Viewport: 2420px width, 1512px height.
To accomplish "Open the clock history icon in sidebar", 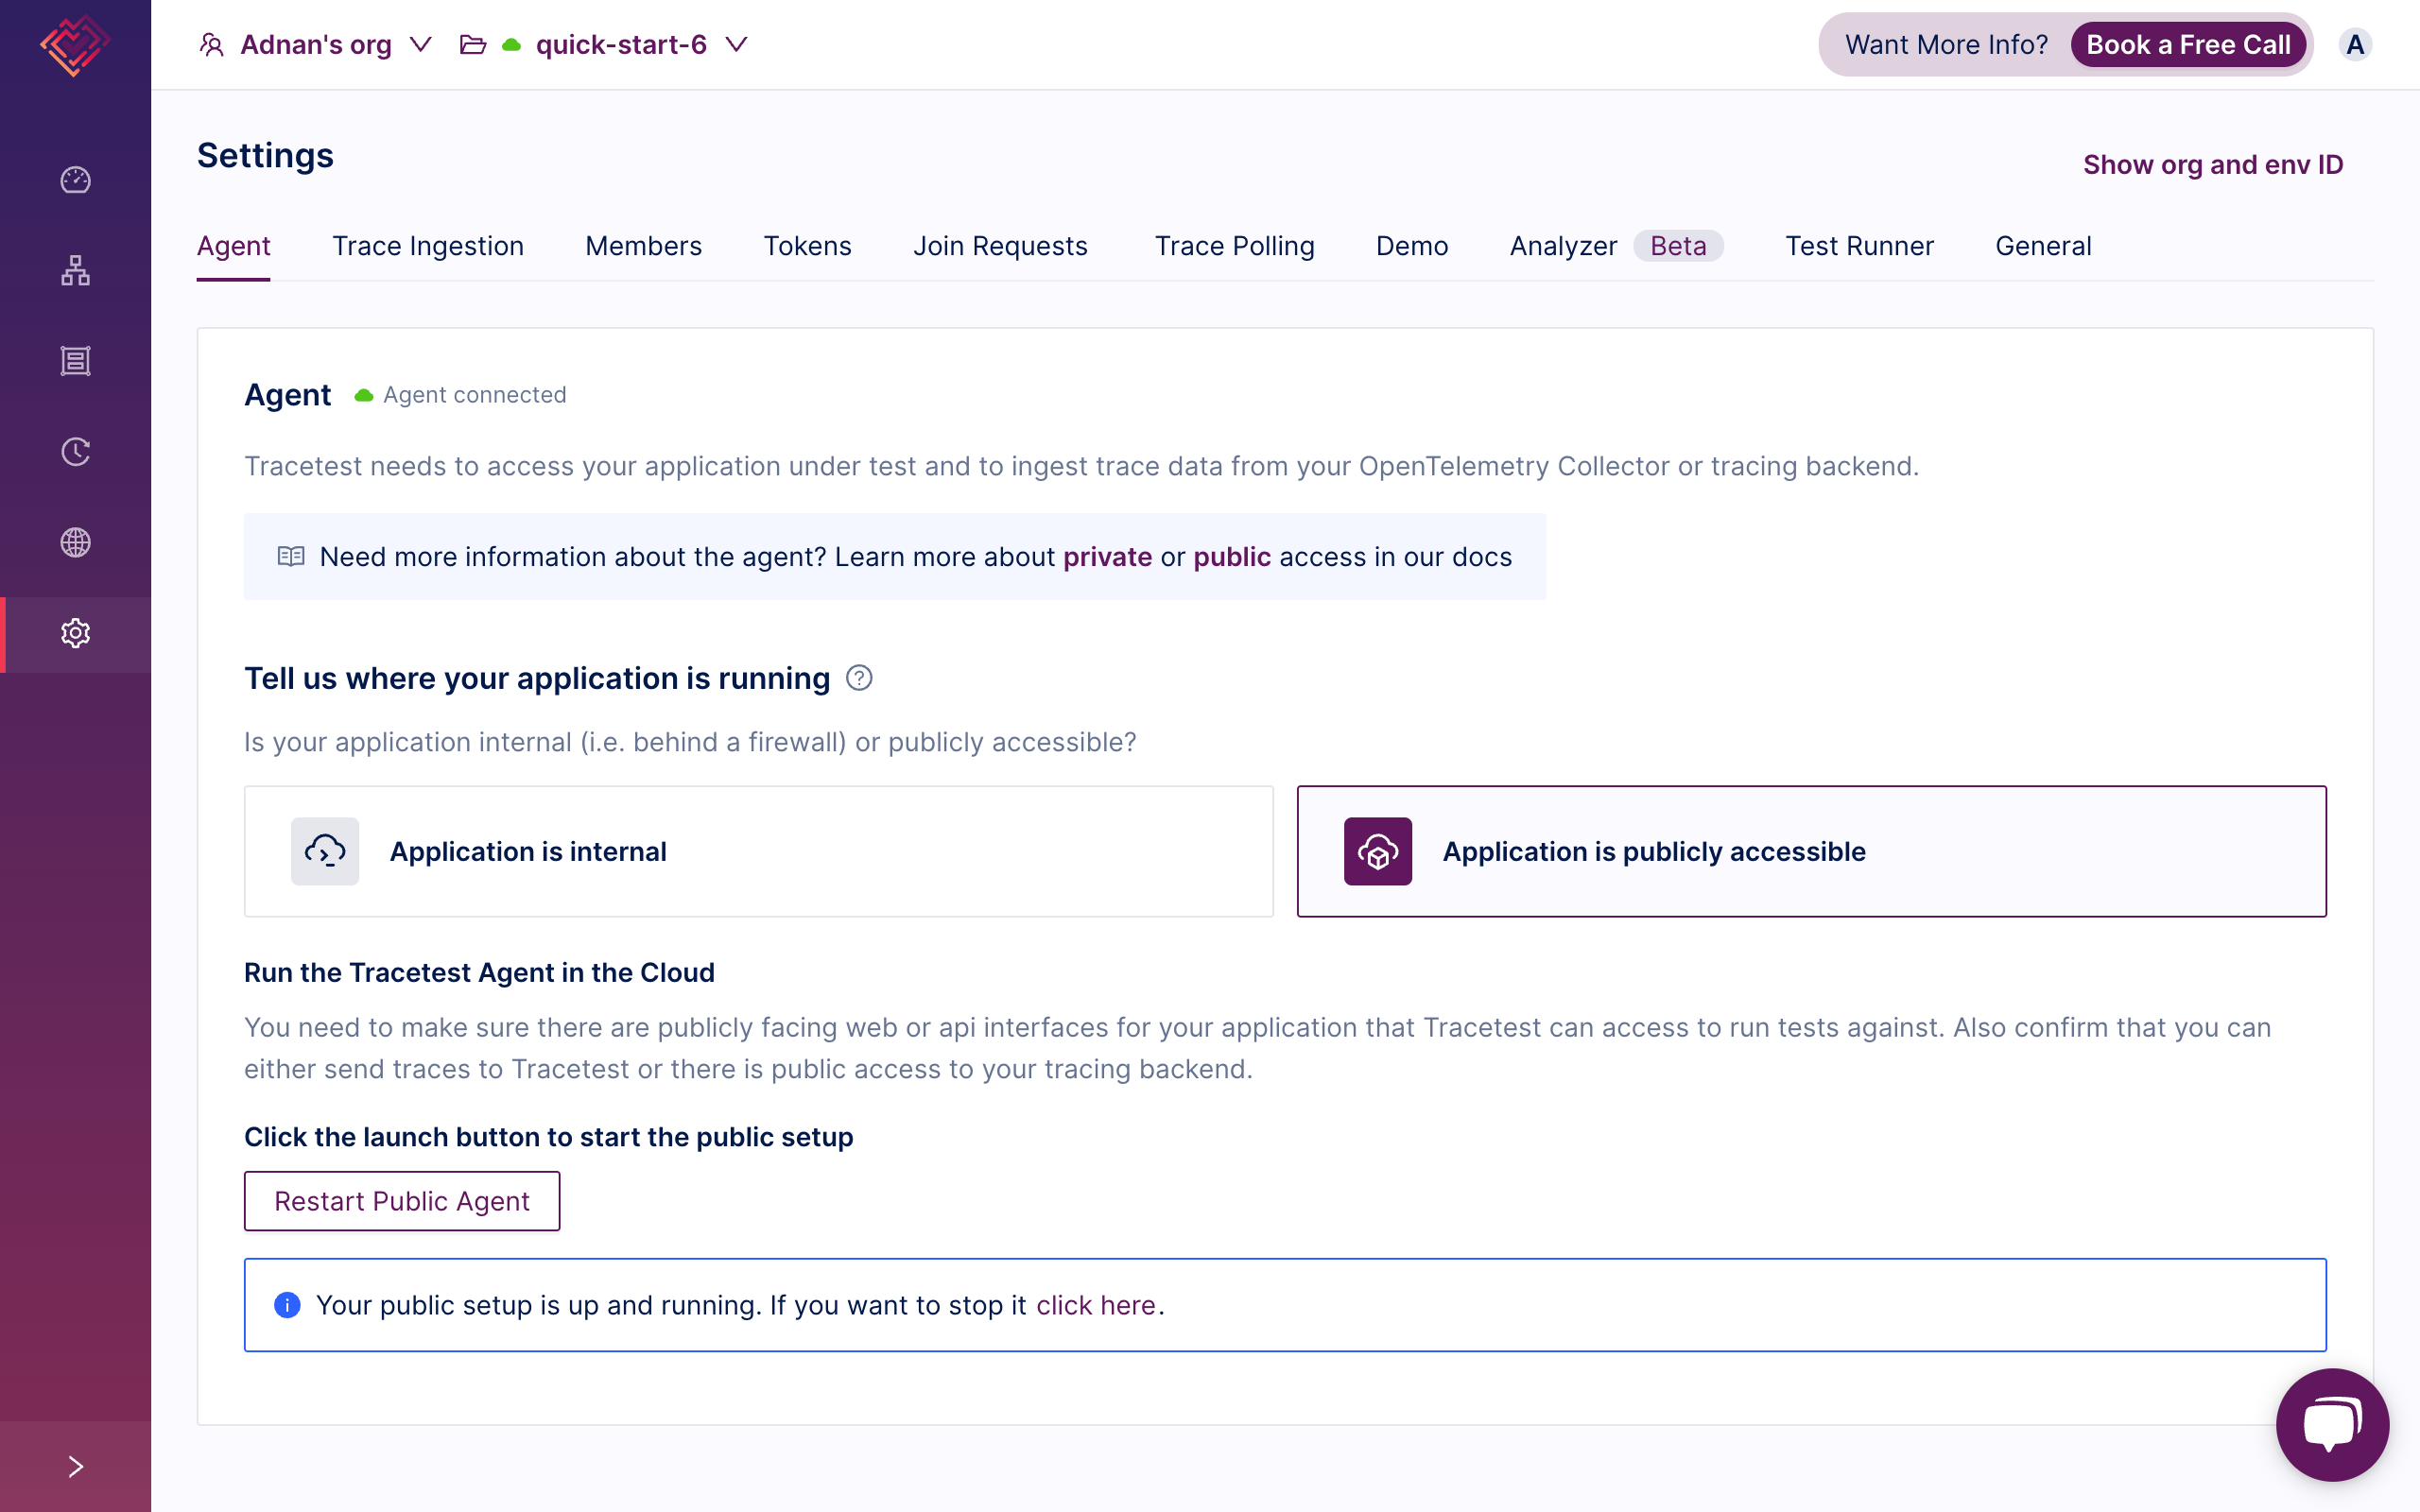I will click(x=75, y=452).
